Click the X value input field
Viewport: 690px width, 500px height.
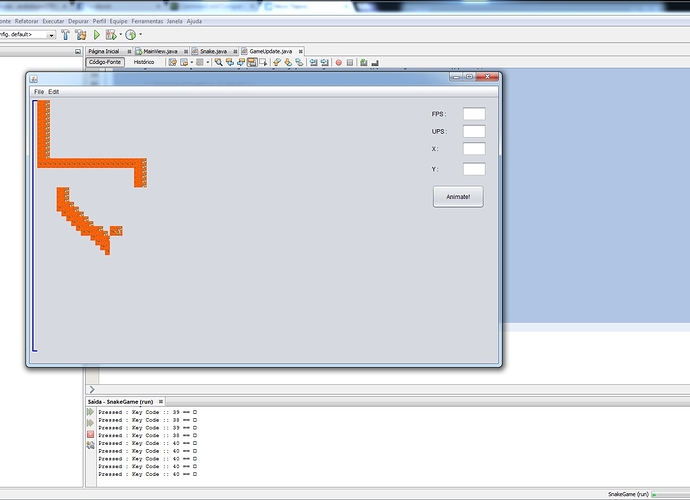474,149
